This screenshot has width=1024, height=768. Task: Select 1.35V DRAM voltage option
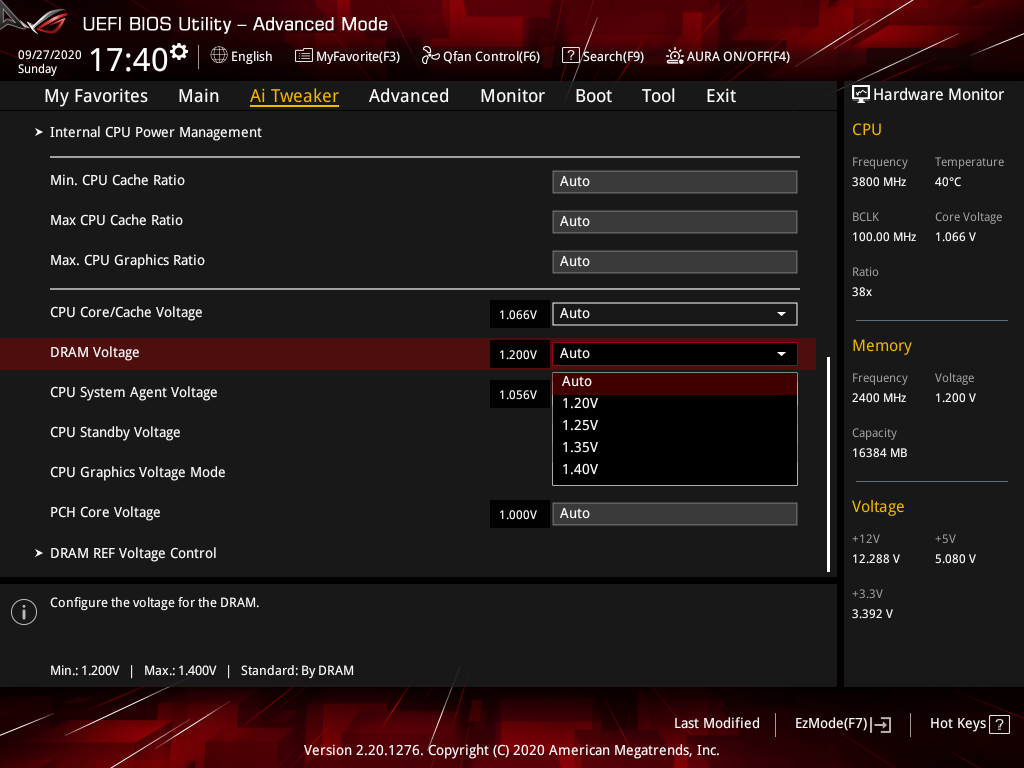pos(675,447)
